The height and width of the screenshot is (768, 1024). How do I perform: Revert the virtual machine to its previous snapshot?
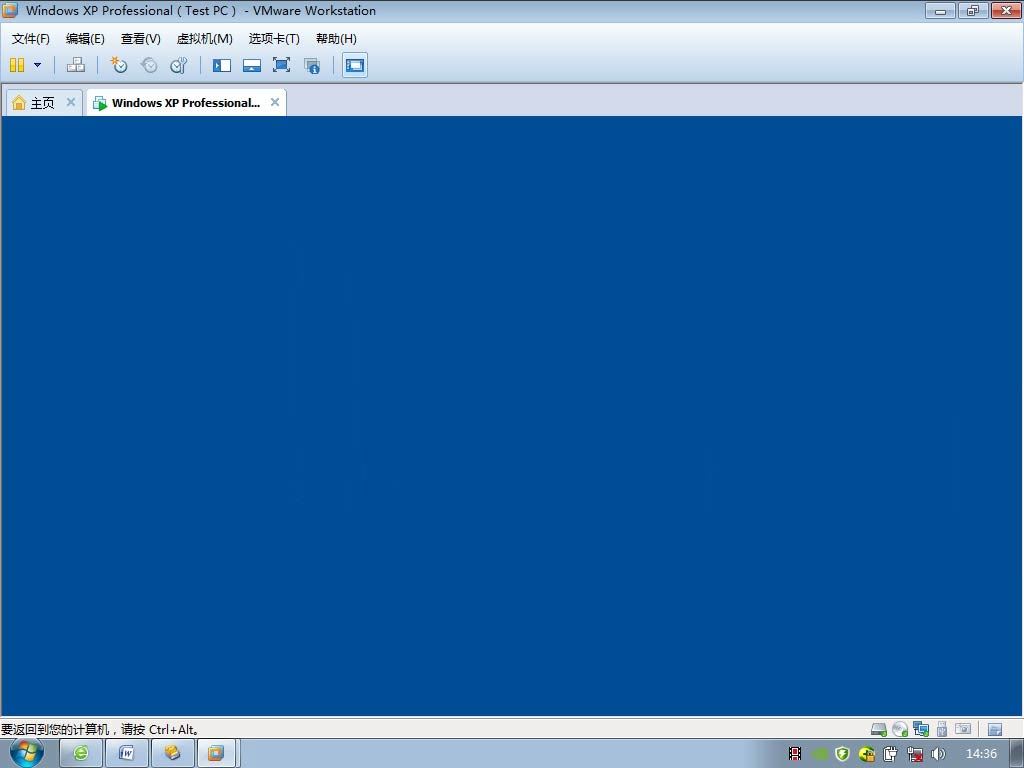click(149, 65)
